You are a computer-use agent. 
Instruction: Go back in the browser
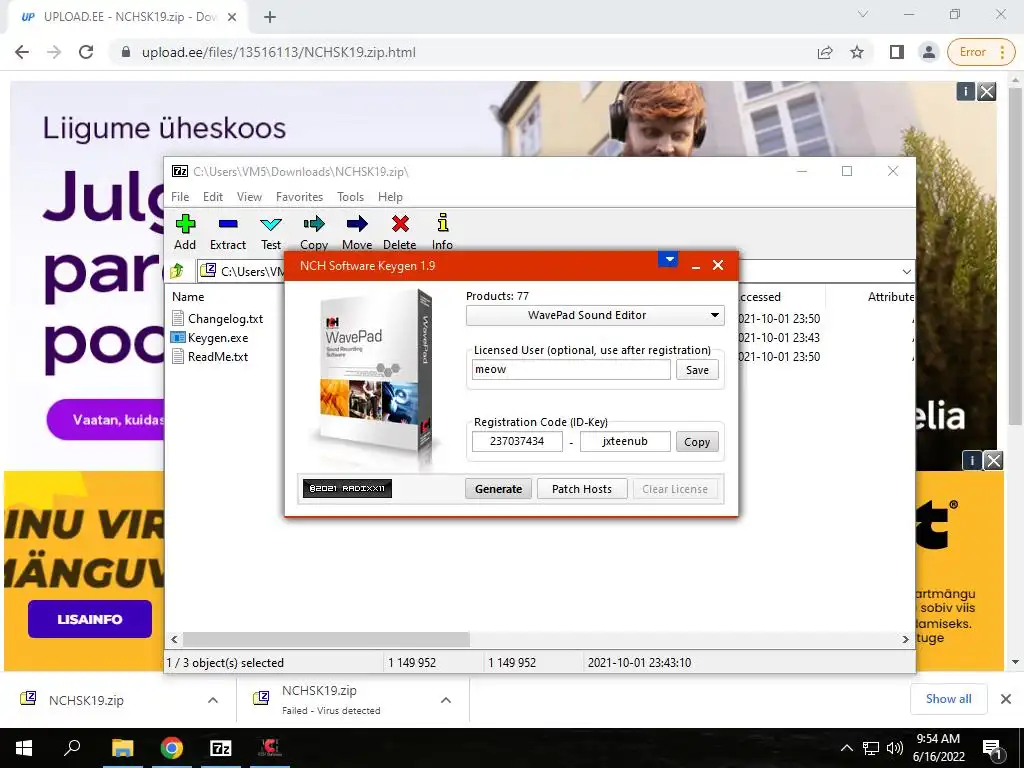pyautogui.click(x=22, y=52)
